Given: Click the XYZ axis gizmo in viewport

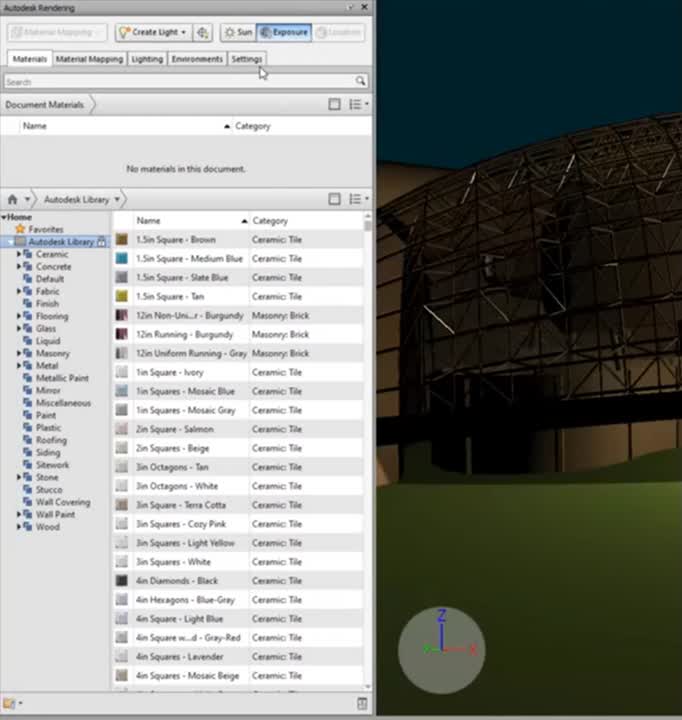Looking at the screenshot, I should click(441, 649).
